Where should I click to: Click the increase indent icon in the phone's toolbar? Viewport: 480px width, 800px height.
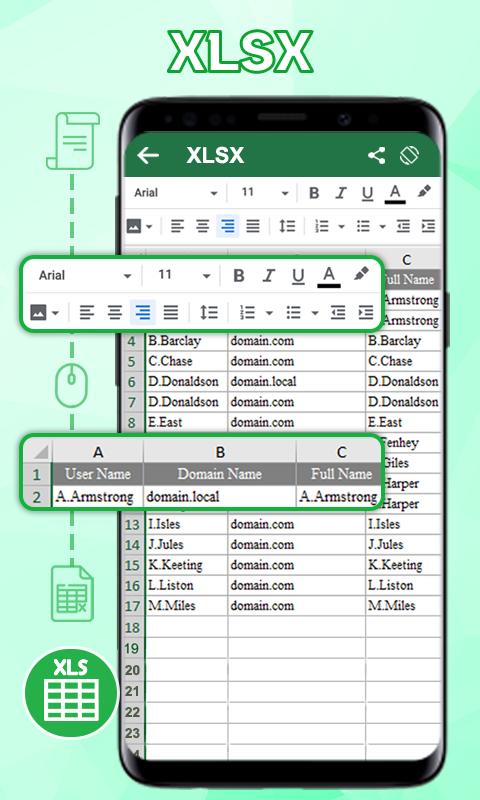(428, 226)
